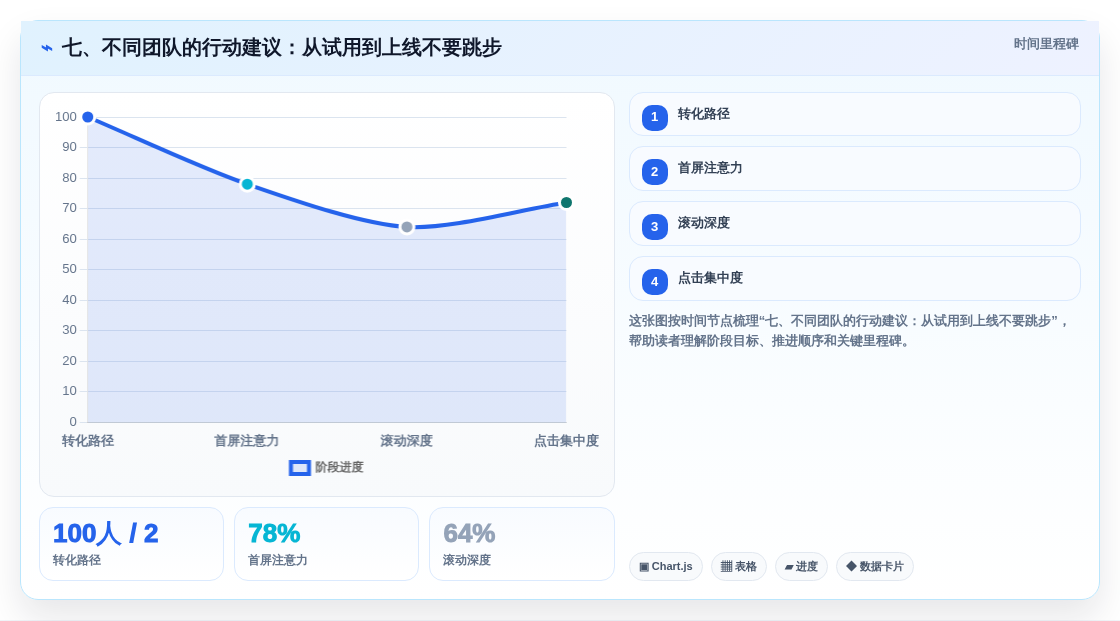Image resolution: width=1120 pixels, height=621 pixels.
Task: Select the blue data point at 转化路径
Action: [88, 117]
